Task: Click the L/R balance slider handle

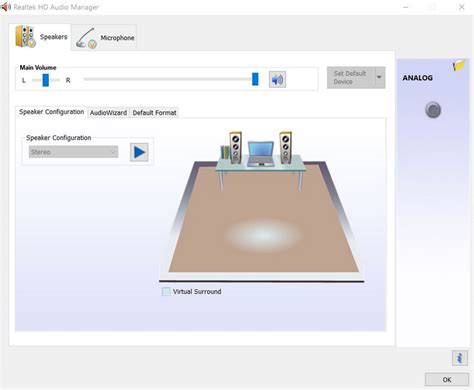Action: click(x=46, y=80)
